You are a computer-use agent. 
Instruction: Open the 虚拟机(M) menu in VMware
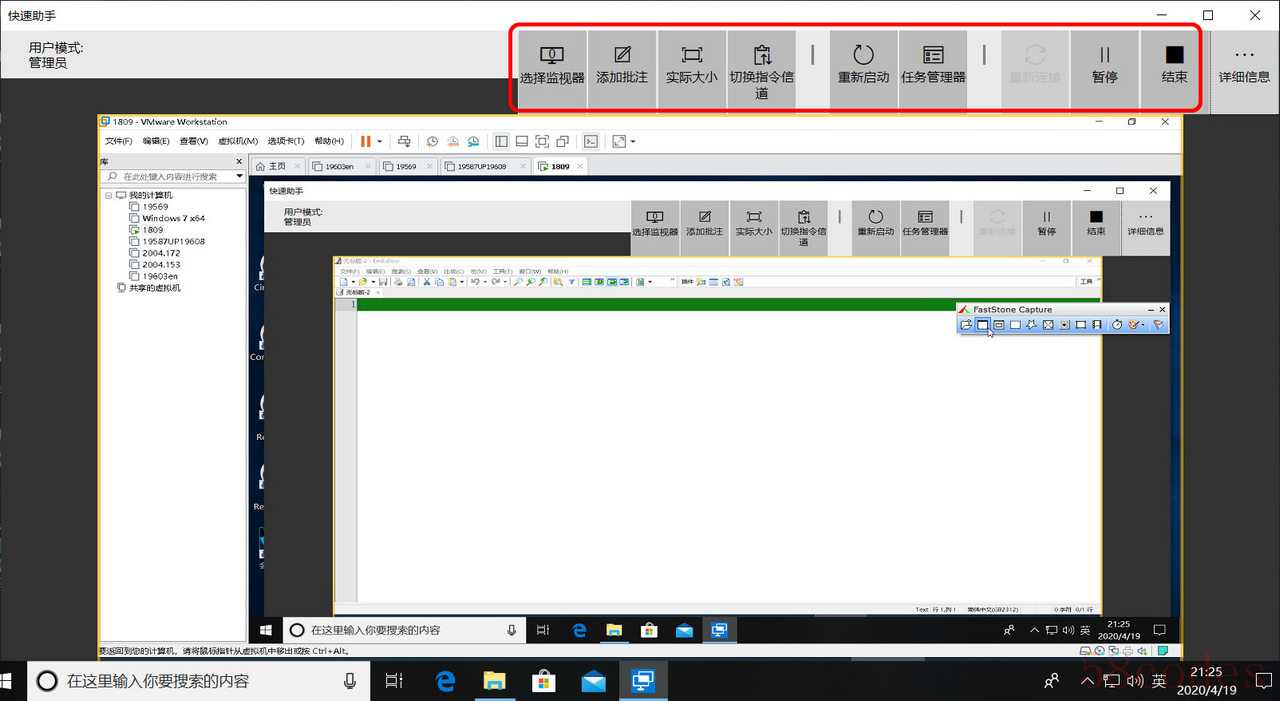pos(238,142)
